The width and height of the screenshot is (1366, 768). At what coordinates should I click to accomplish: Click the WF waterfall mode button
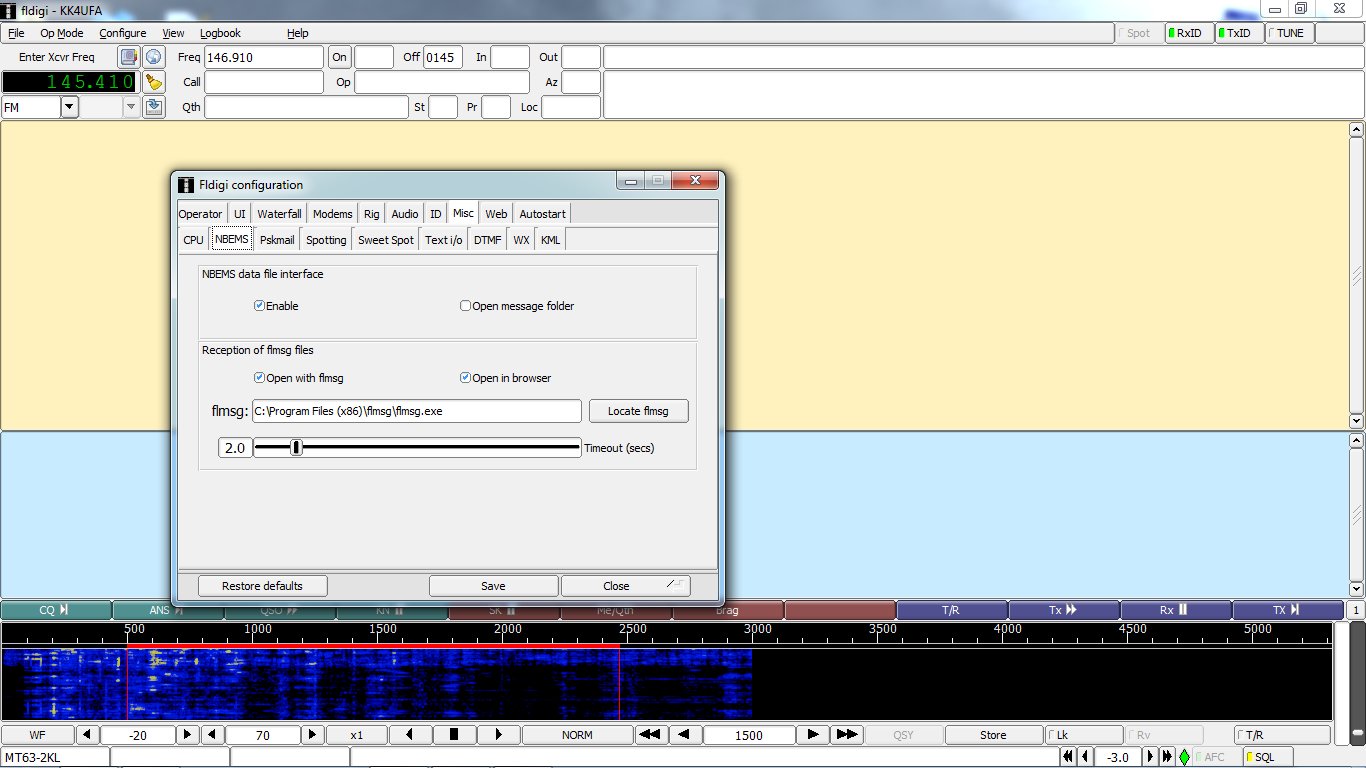click(x=37, y=734)
